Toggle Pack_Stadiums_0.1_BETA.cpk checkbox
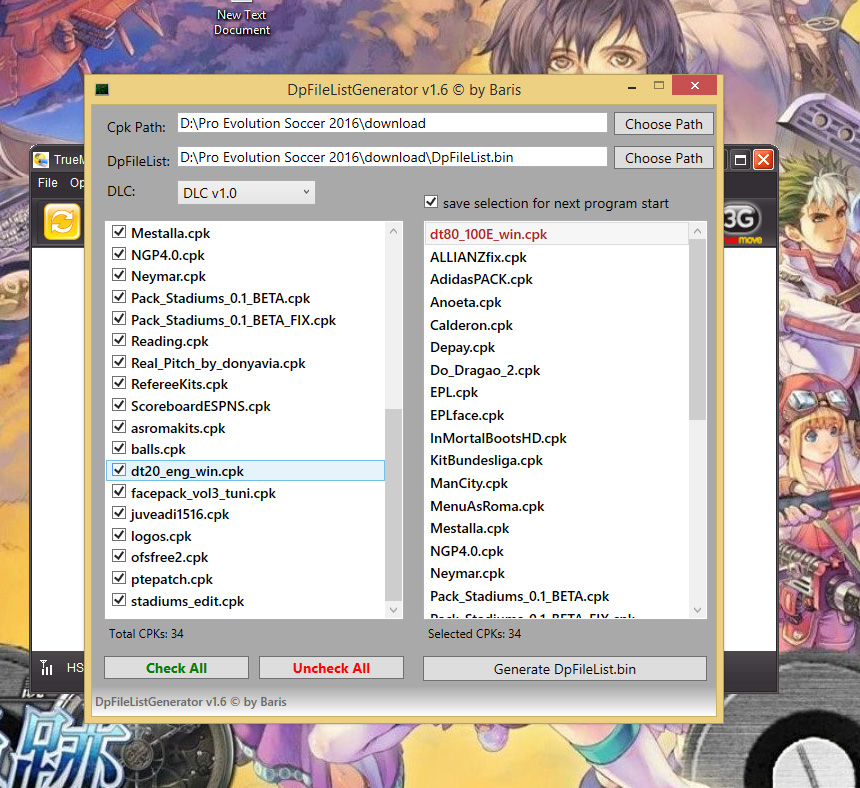The width and height of the screenshot is (860, 788). pos(118,297)
